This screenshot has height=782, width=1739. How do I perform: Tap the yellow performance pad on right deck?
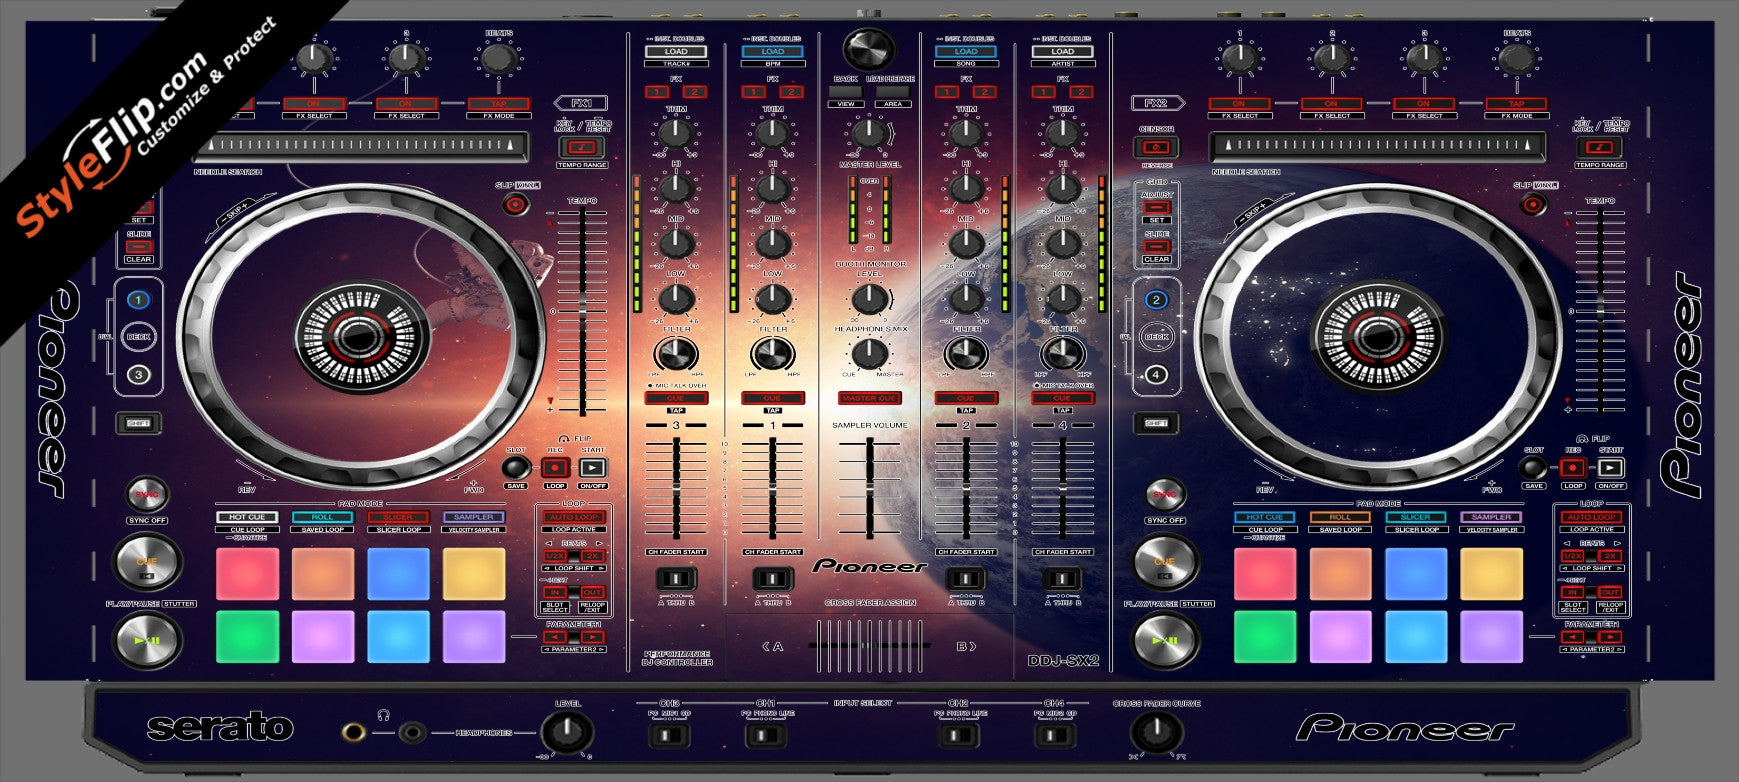[1491, 574]
